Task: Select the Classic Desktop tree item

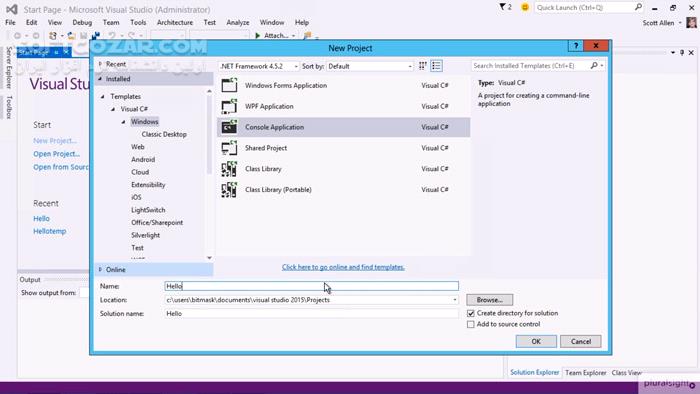Action: click(164, 134)
